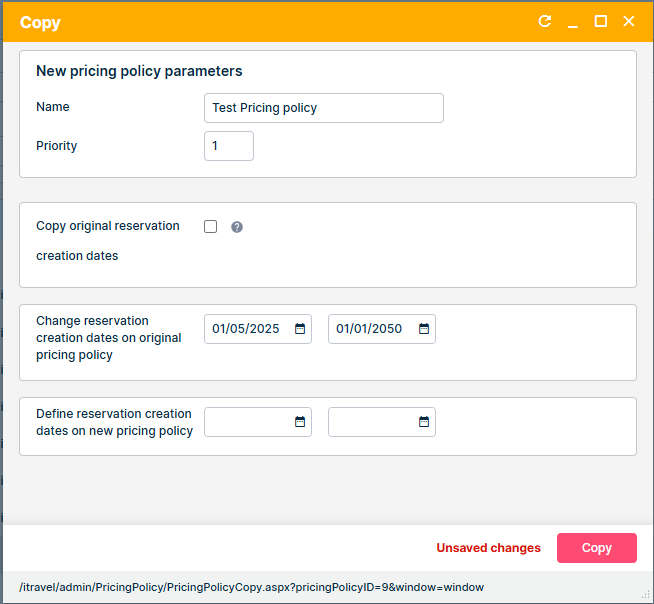This screenshot has height=604, width=654.
Task: Click the Copy button
Action: [597, 548]
